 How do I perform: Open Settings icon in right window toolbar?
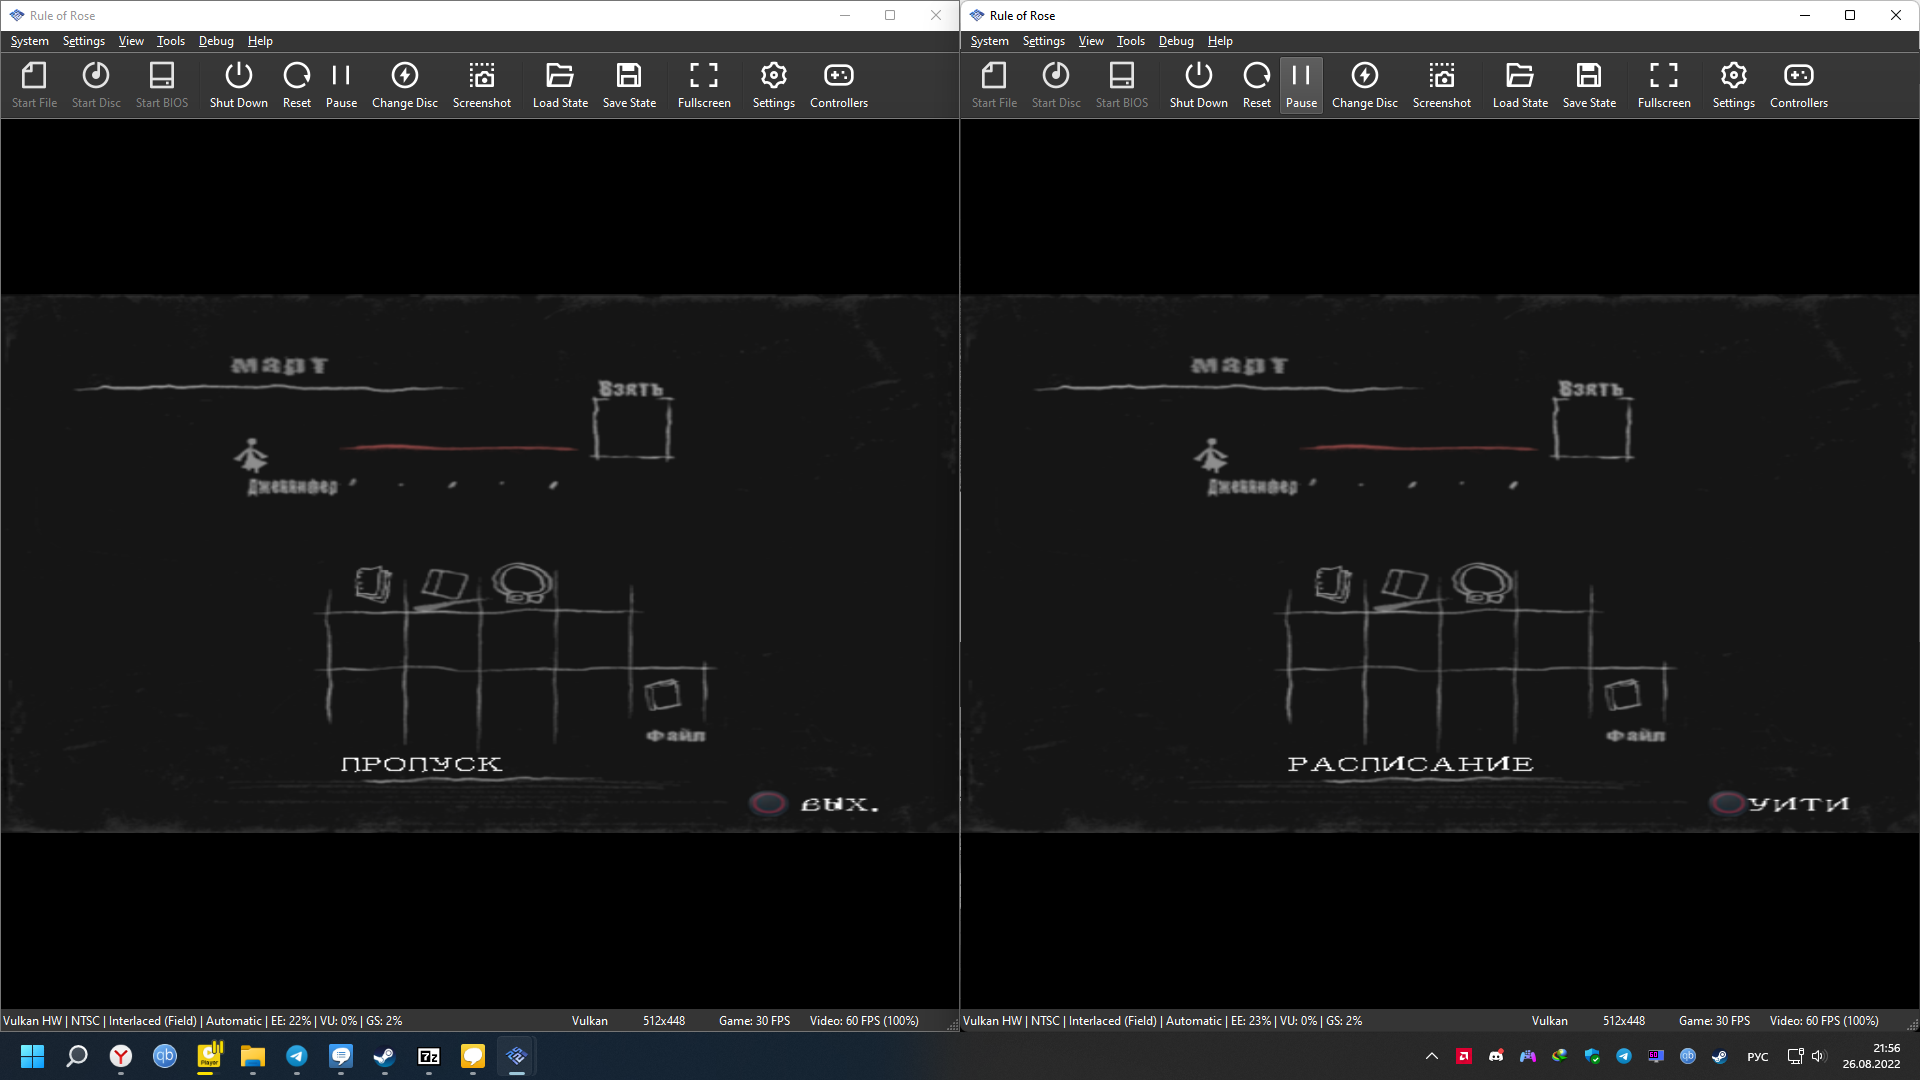(1734, 85)
